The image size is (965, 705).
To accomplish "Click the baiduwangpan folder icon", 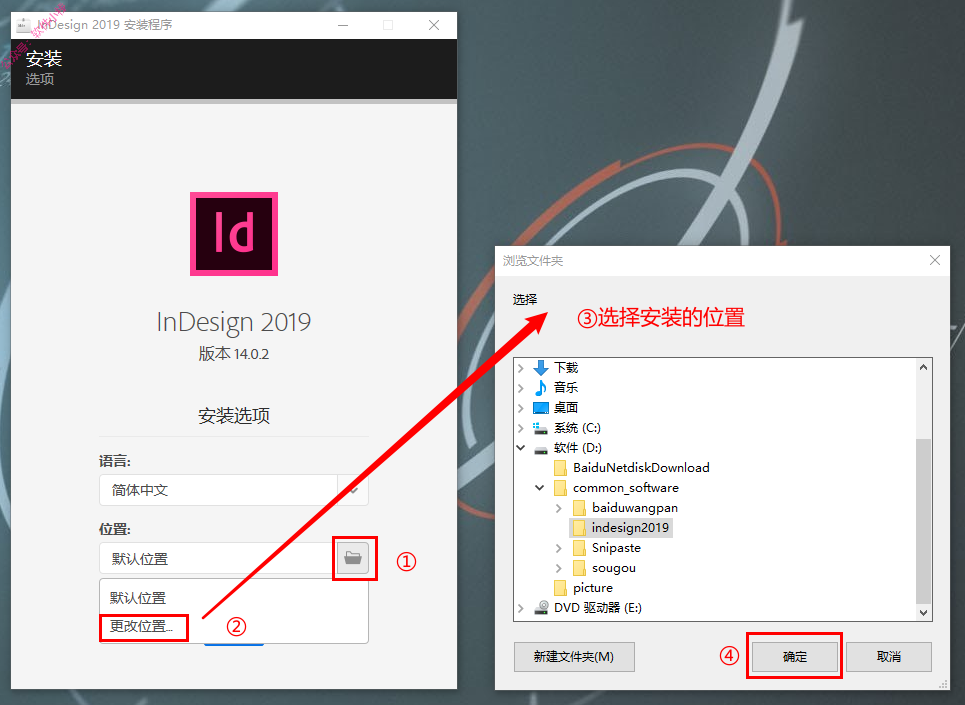I will click(x=579, y=508).
